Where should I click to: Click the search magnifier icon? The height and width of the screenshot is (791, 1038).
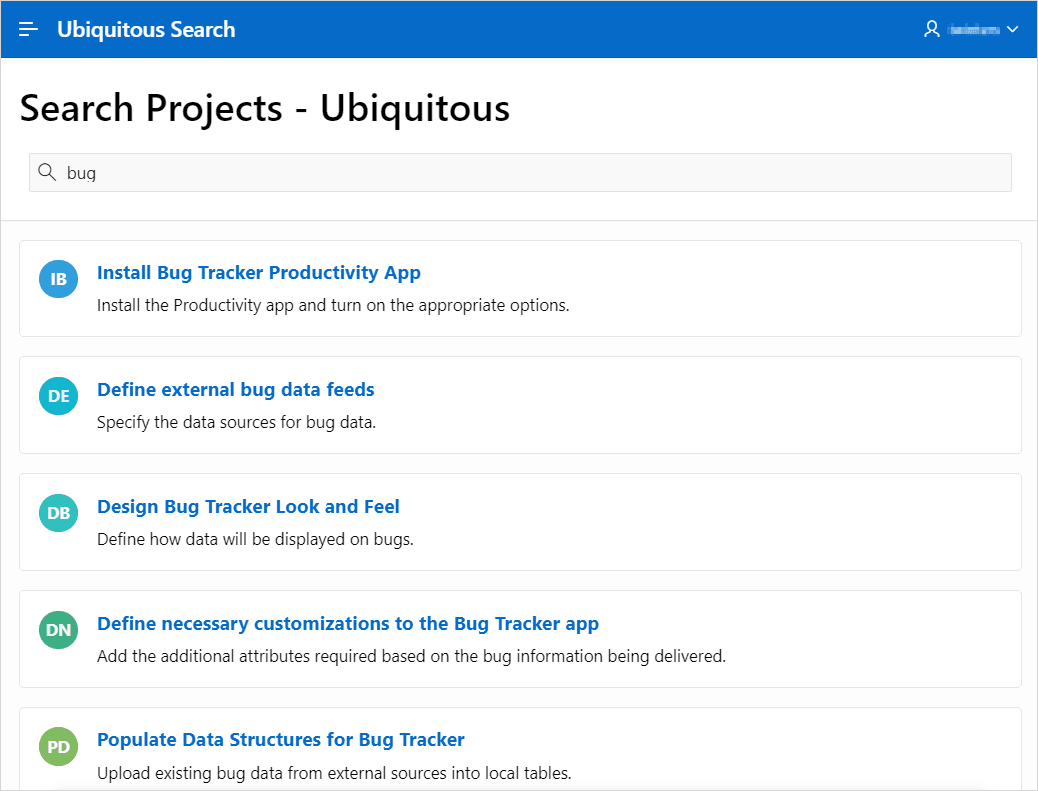(46, 172)
